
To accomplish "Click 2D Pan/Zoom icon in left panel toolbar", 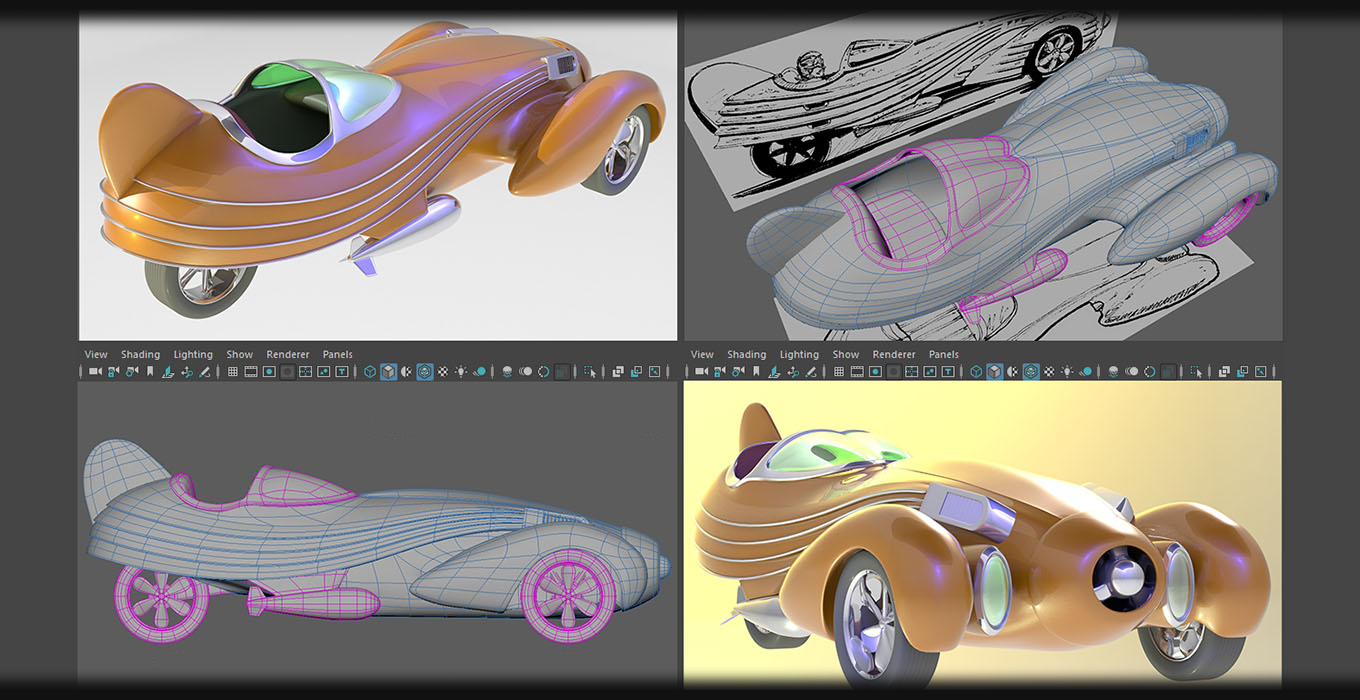I will 187,371.
